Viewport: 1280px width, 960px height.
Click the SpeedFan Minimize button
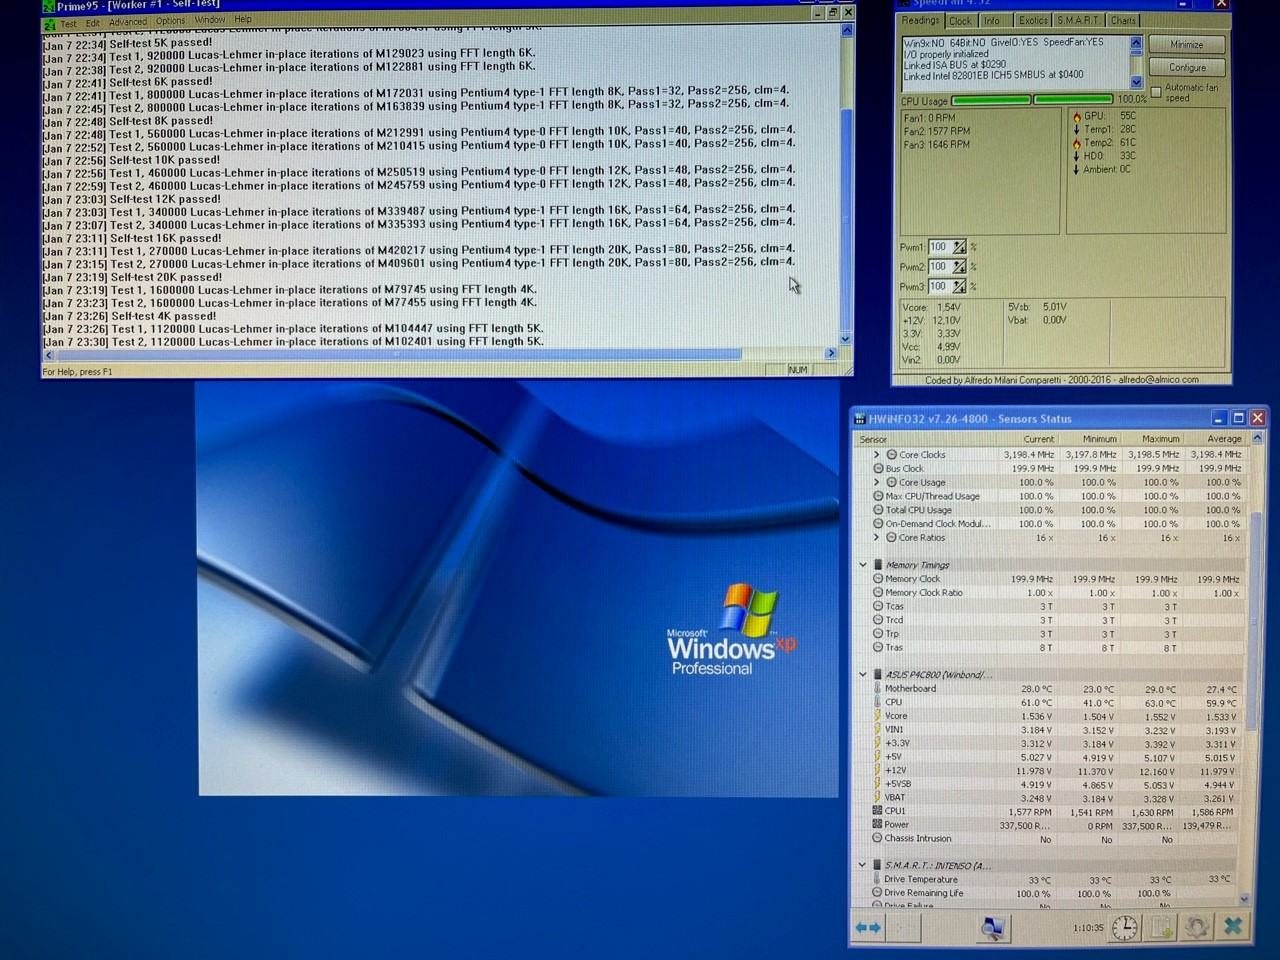[1187, 45]
